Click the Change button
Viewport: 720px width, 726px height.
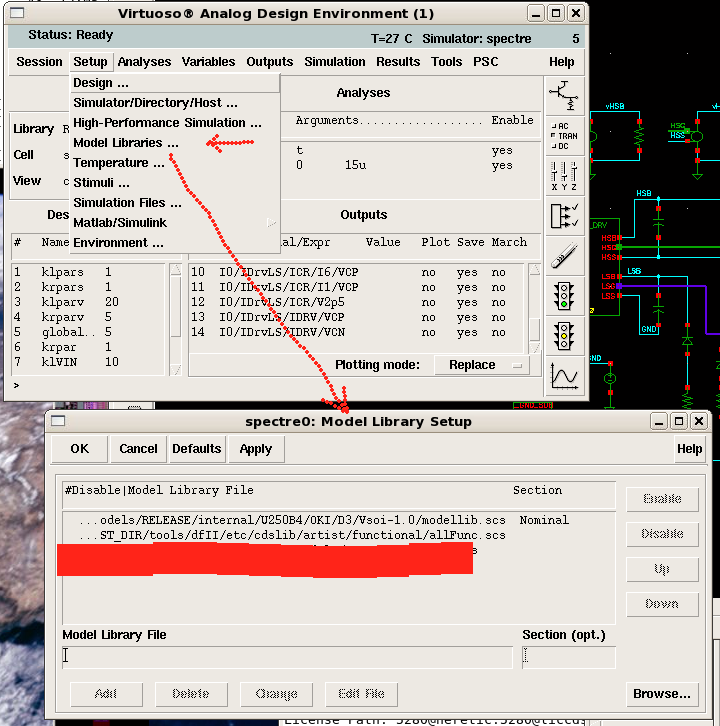point(276,694)
